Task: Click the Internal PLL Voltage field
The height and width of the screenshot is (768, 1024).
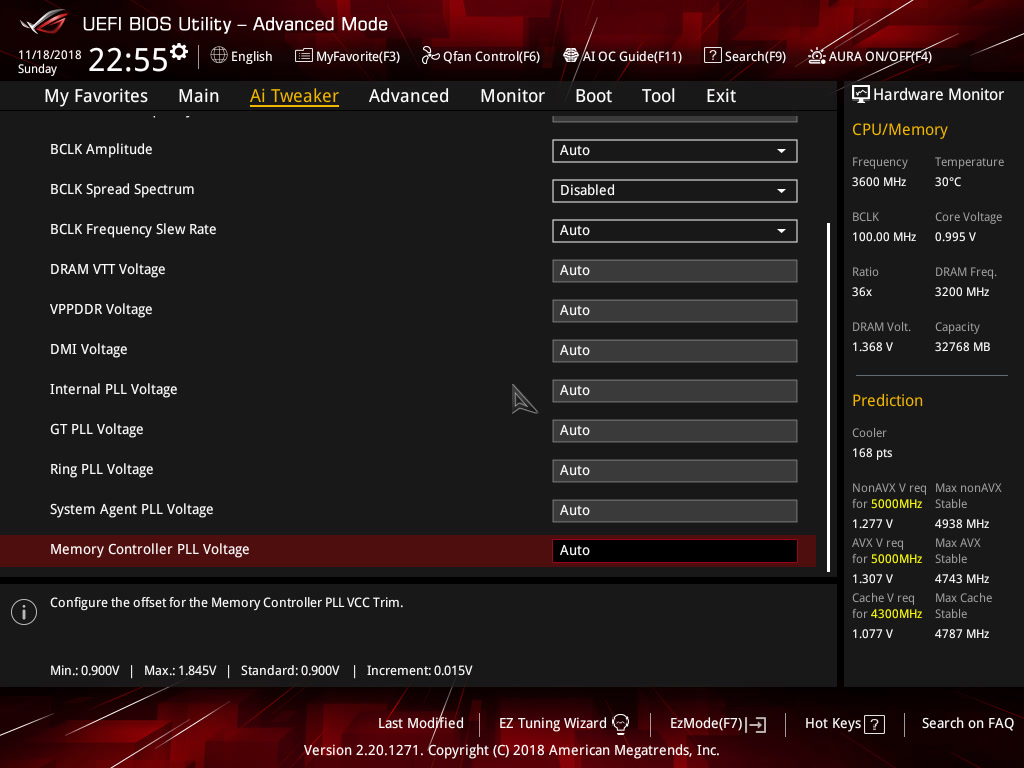Action: point(675,391)
